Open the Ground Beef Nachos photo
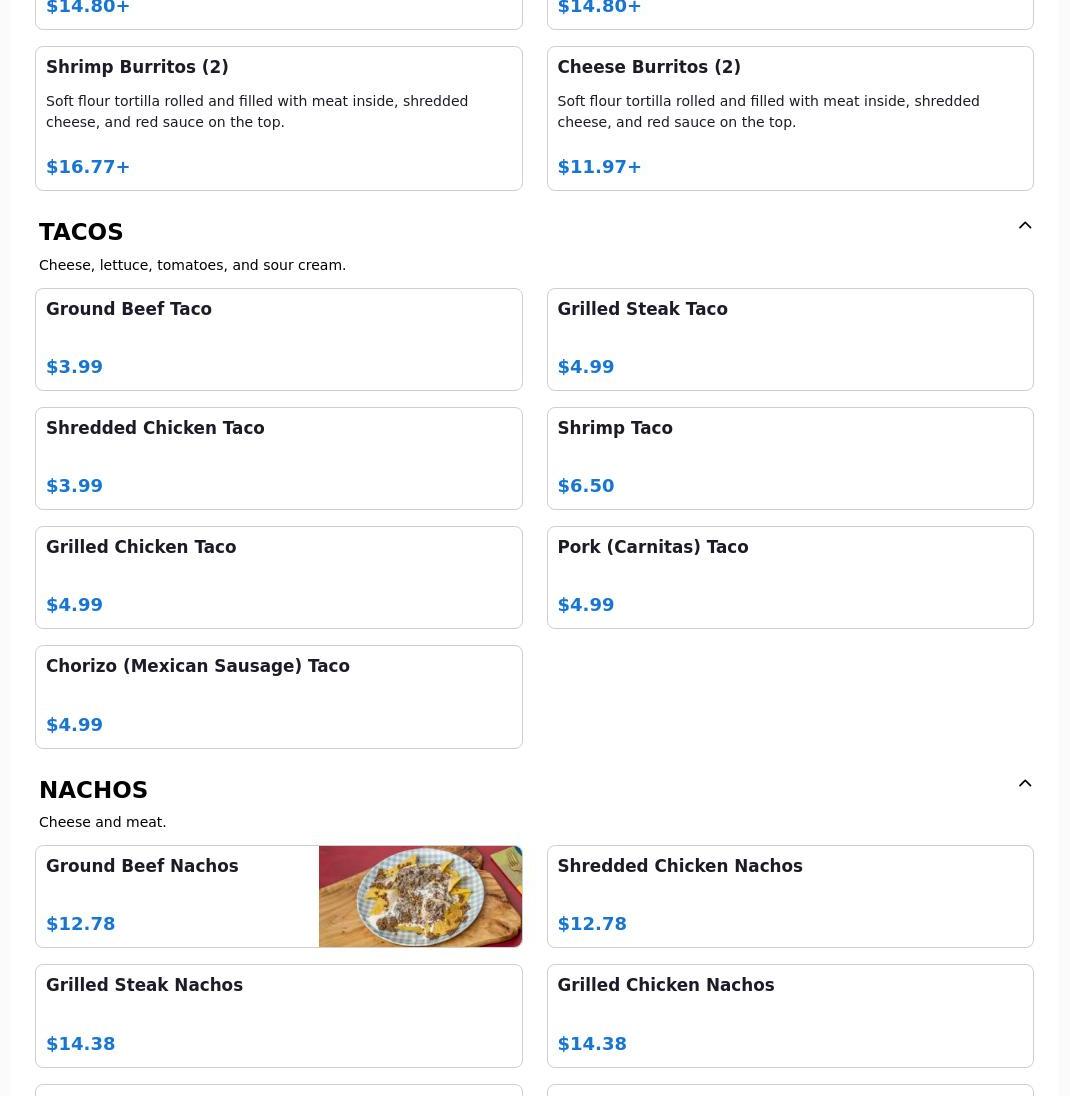1070x1096 pixels. [420, 897]
